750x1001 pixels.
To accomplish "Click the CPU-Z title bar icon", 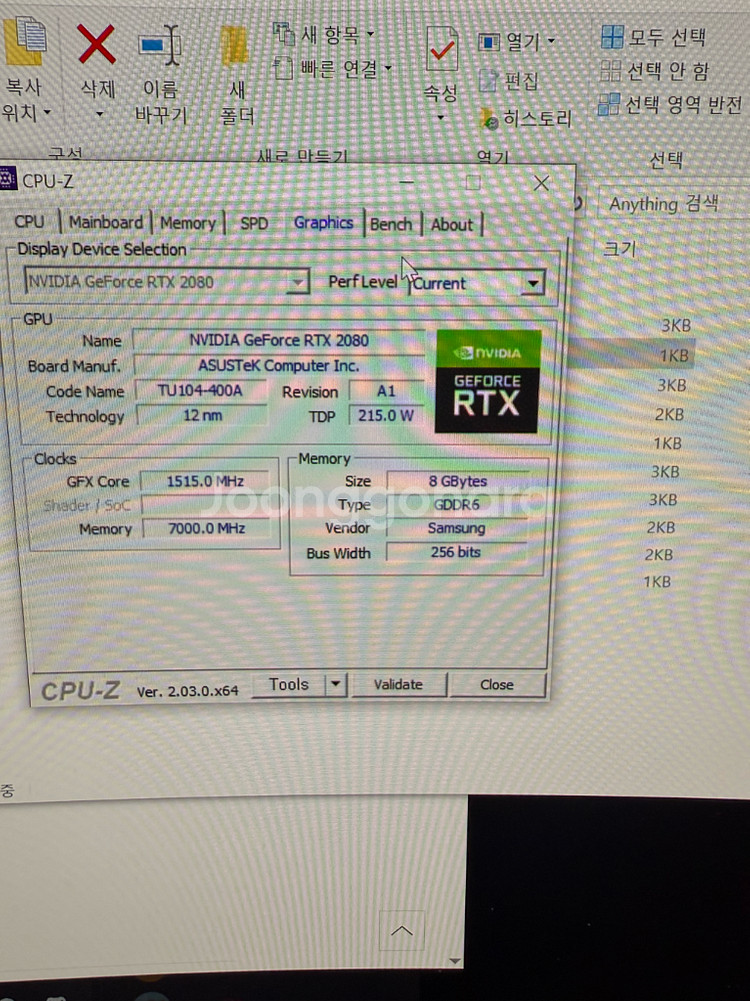I will 8,179.
